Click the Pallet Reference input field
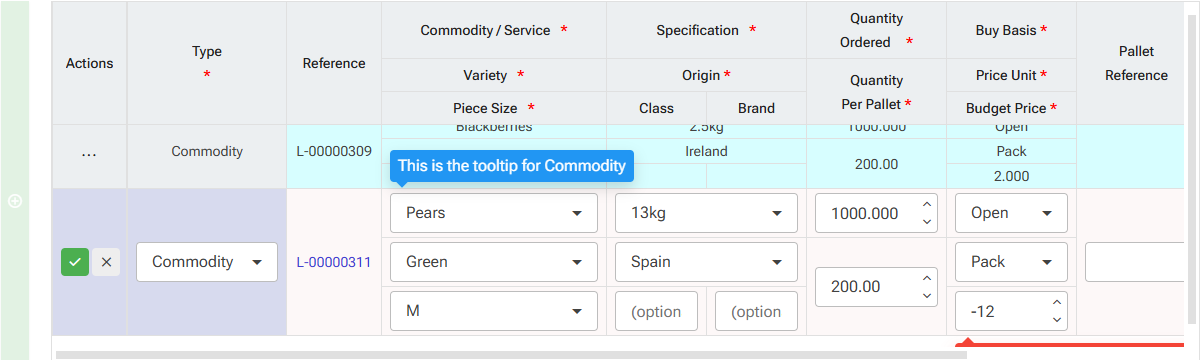The image size is (1202, 360). click(x=1141, y=262)
